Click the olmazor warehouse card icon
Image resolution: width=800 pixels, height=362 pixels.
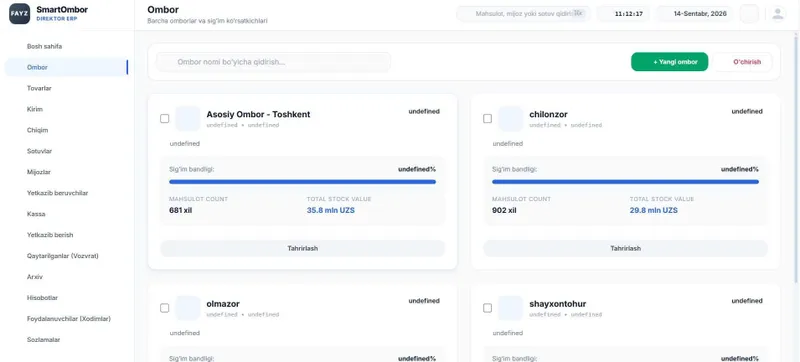coord(188,308)
